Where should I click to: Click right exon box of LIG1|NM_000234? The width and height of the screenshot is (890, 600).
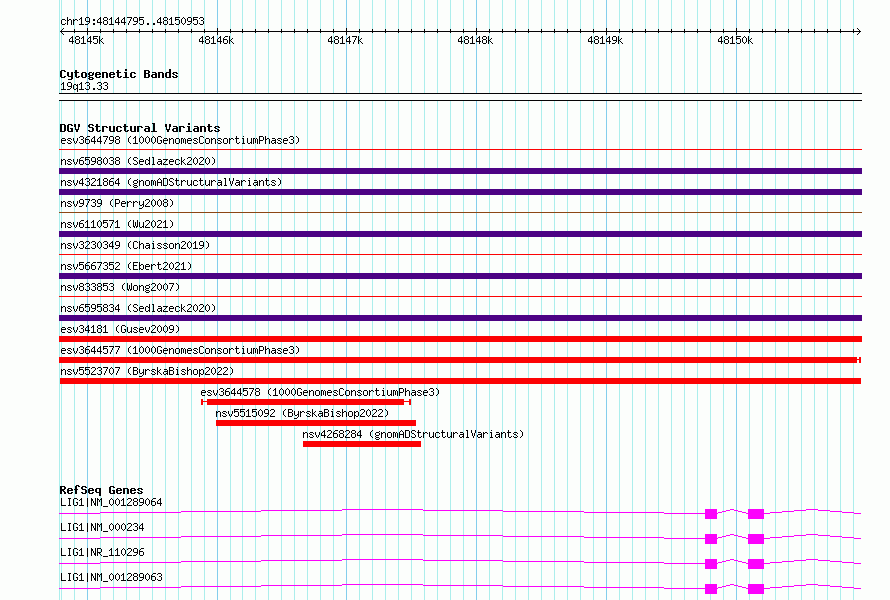[755, 539]
